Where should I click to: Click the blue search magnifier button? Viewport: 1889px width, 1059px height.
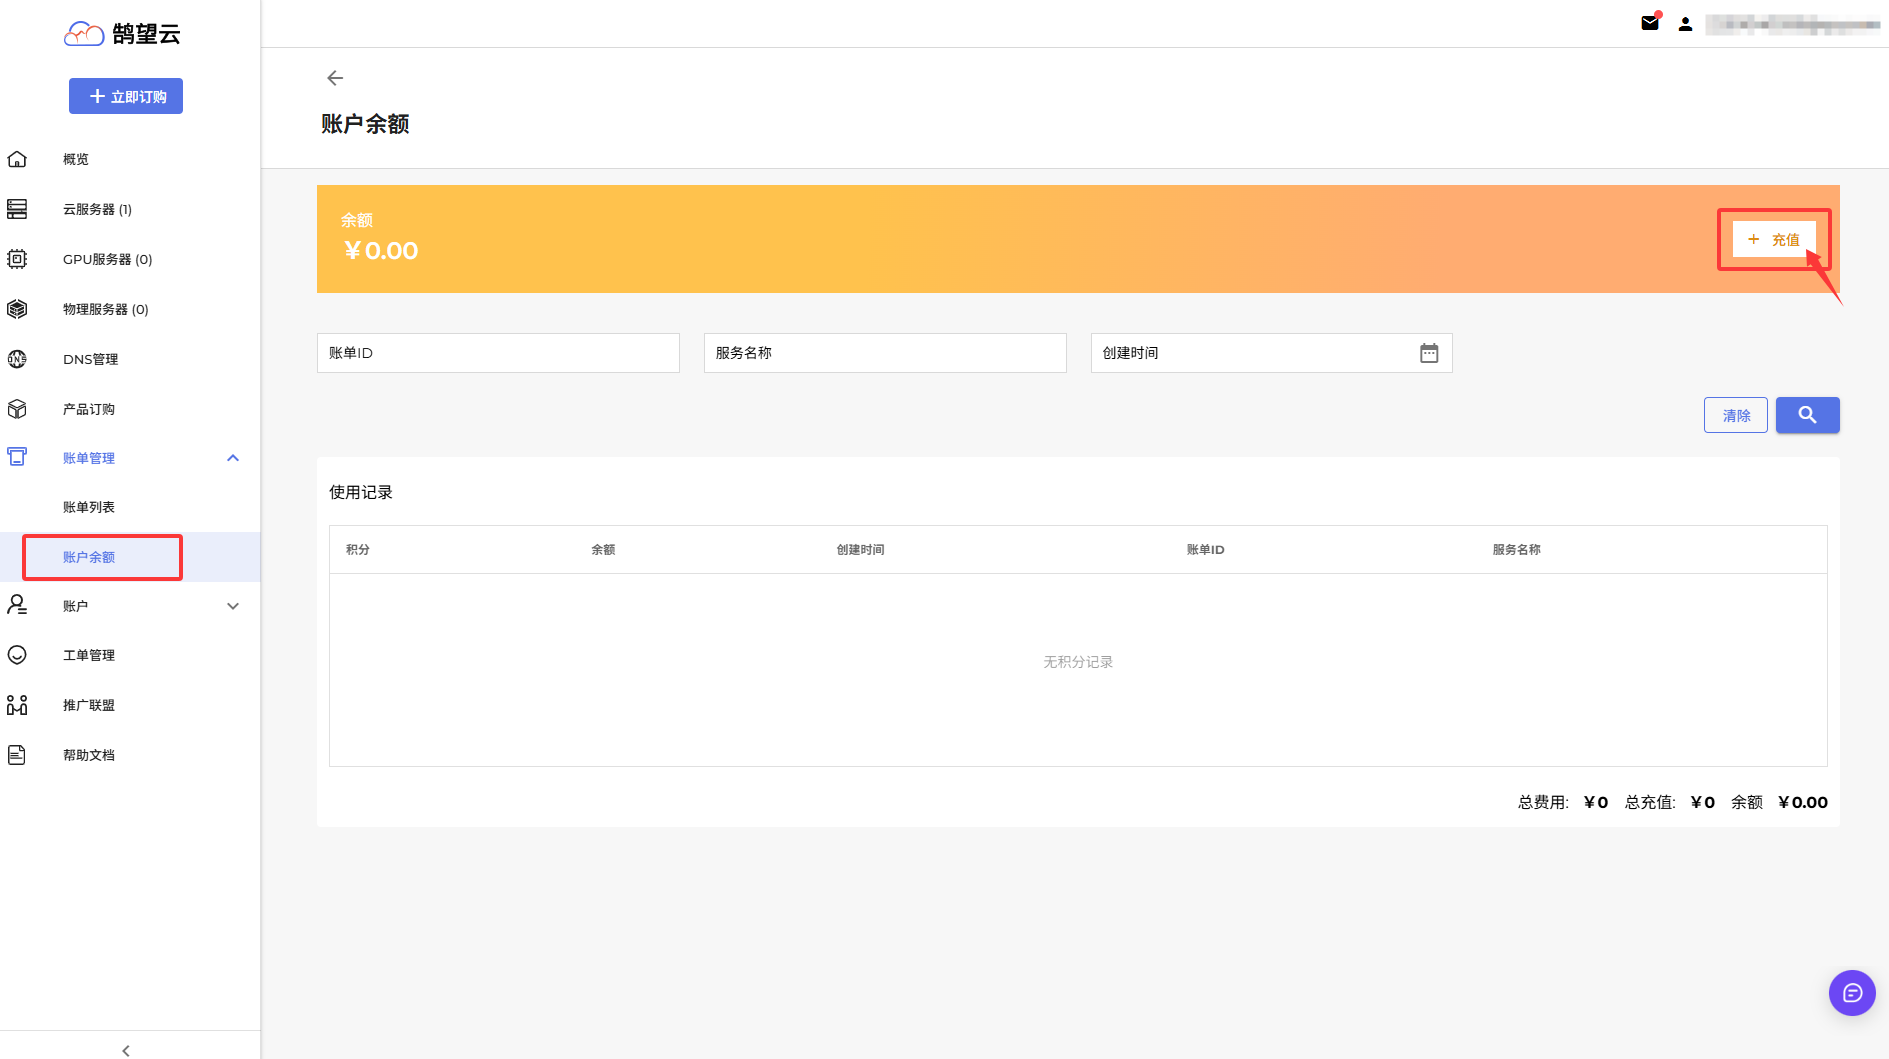pyautogui.click(x=1807, y=415)
